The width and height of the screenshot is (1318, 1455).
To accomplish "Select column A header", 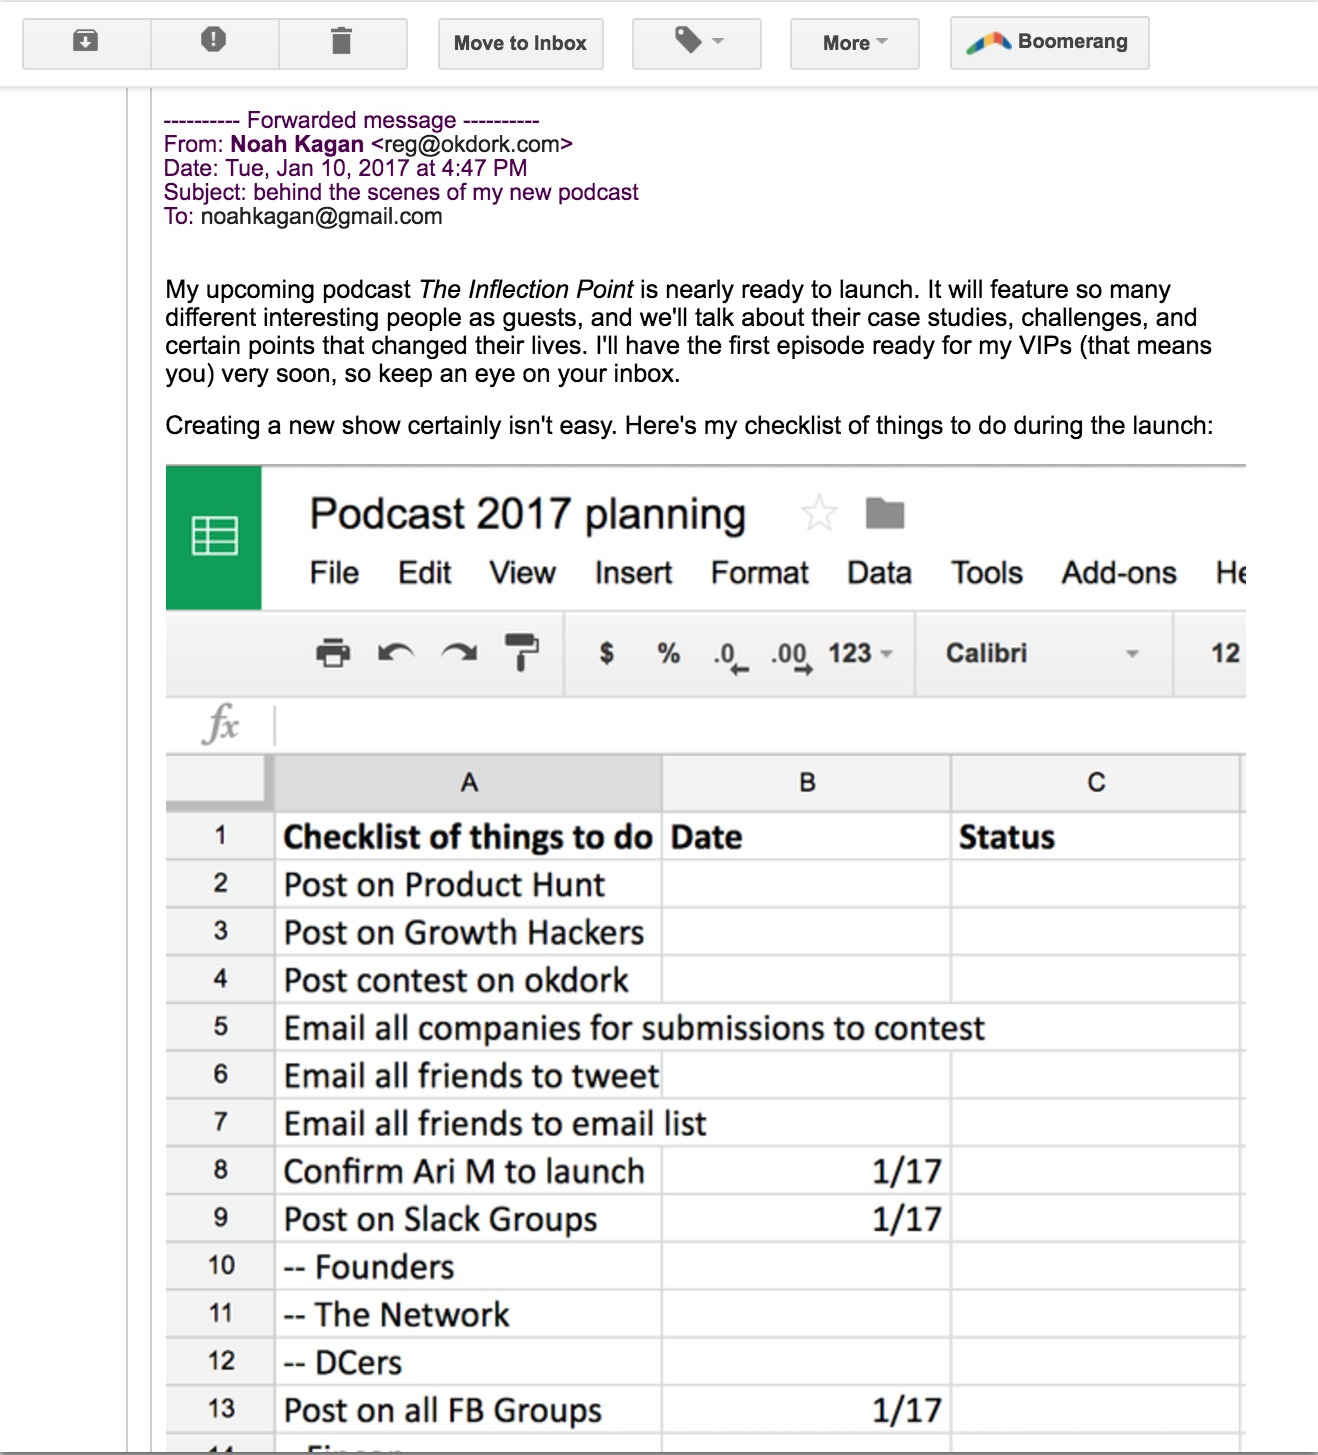I will coord(468,783).
